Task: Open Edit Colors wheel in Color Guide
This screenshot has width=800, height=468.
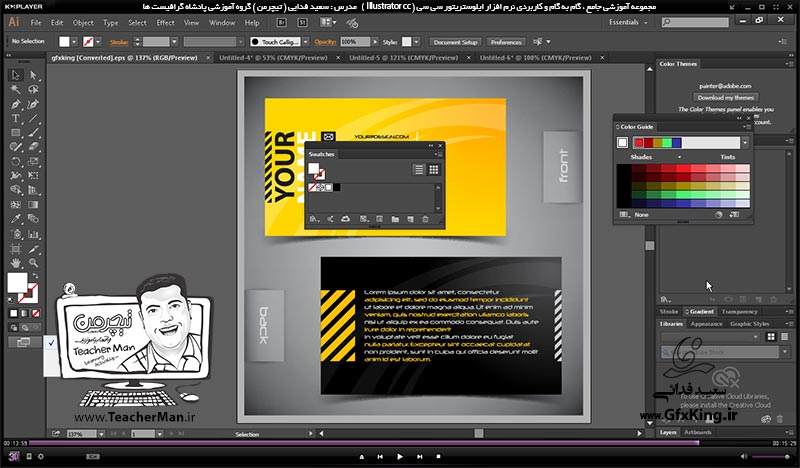Action: [718, 215]
